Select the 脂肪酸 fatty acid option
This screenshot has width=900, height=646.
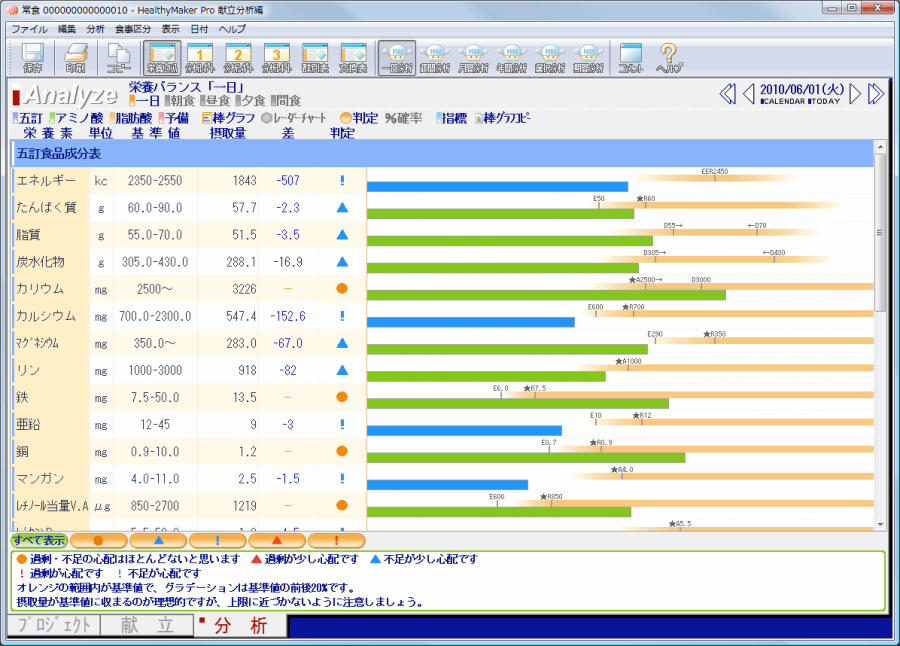click(131, 118)
